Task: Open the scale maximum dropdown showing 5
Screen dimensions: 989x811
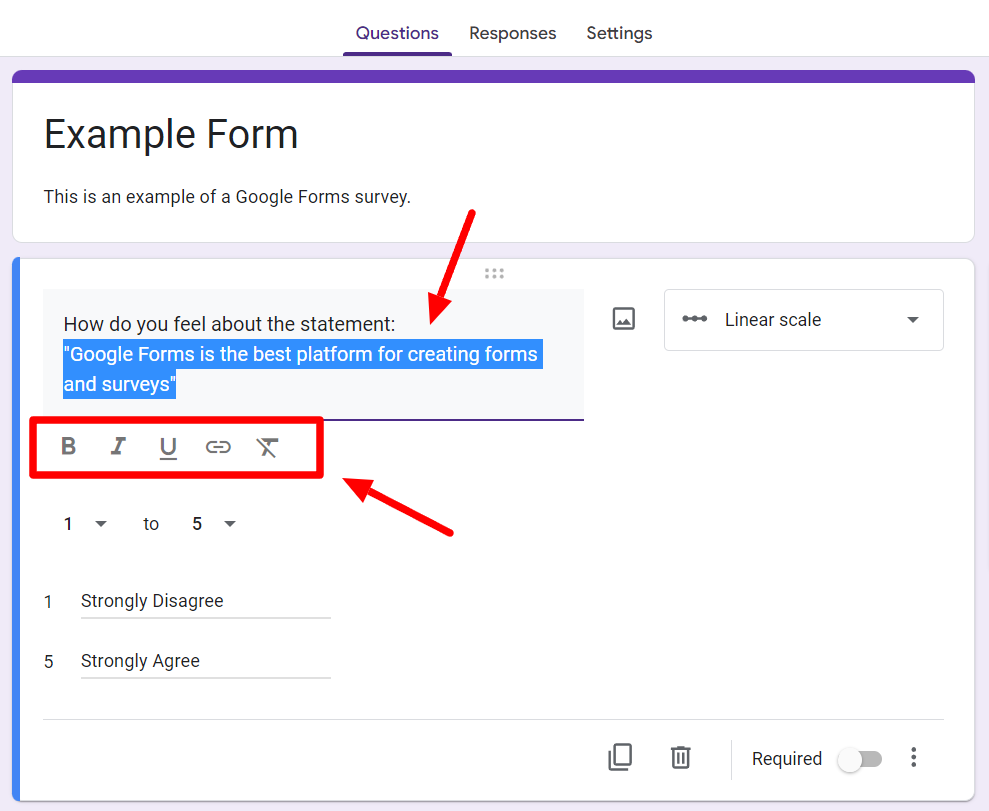Action: tap(214, 524)
